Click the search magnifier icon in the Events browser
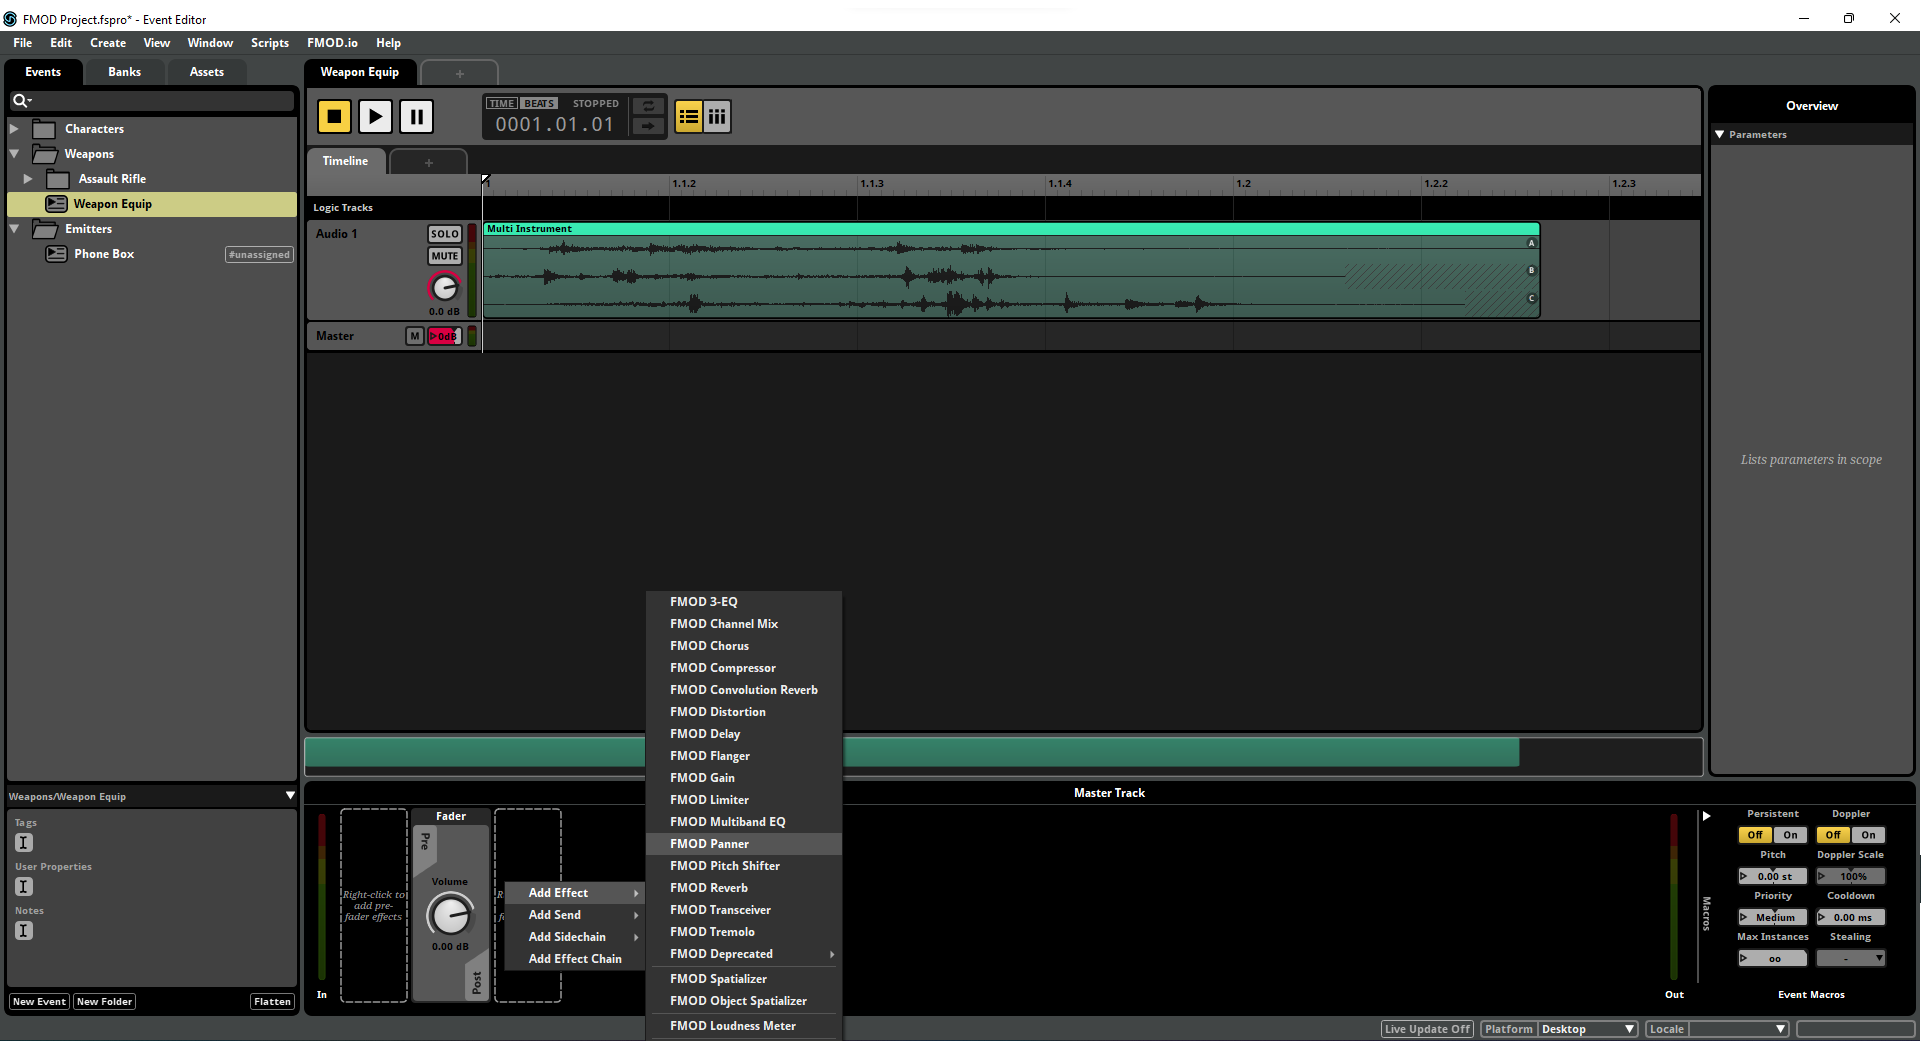 point(20,100)
